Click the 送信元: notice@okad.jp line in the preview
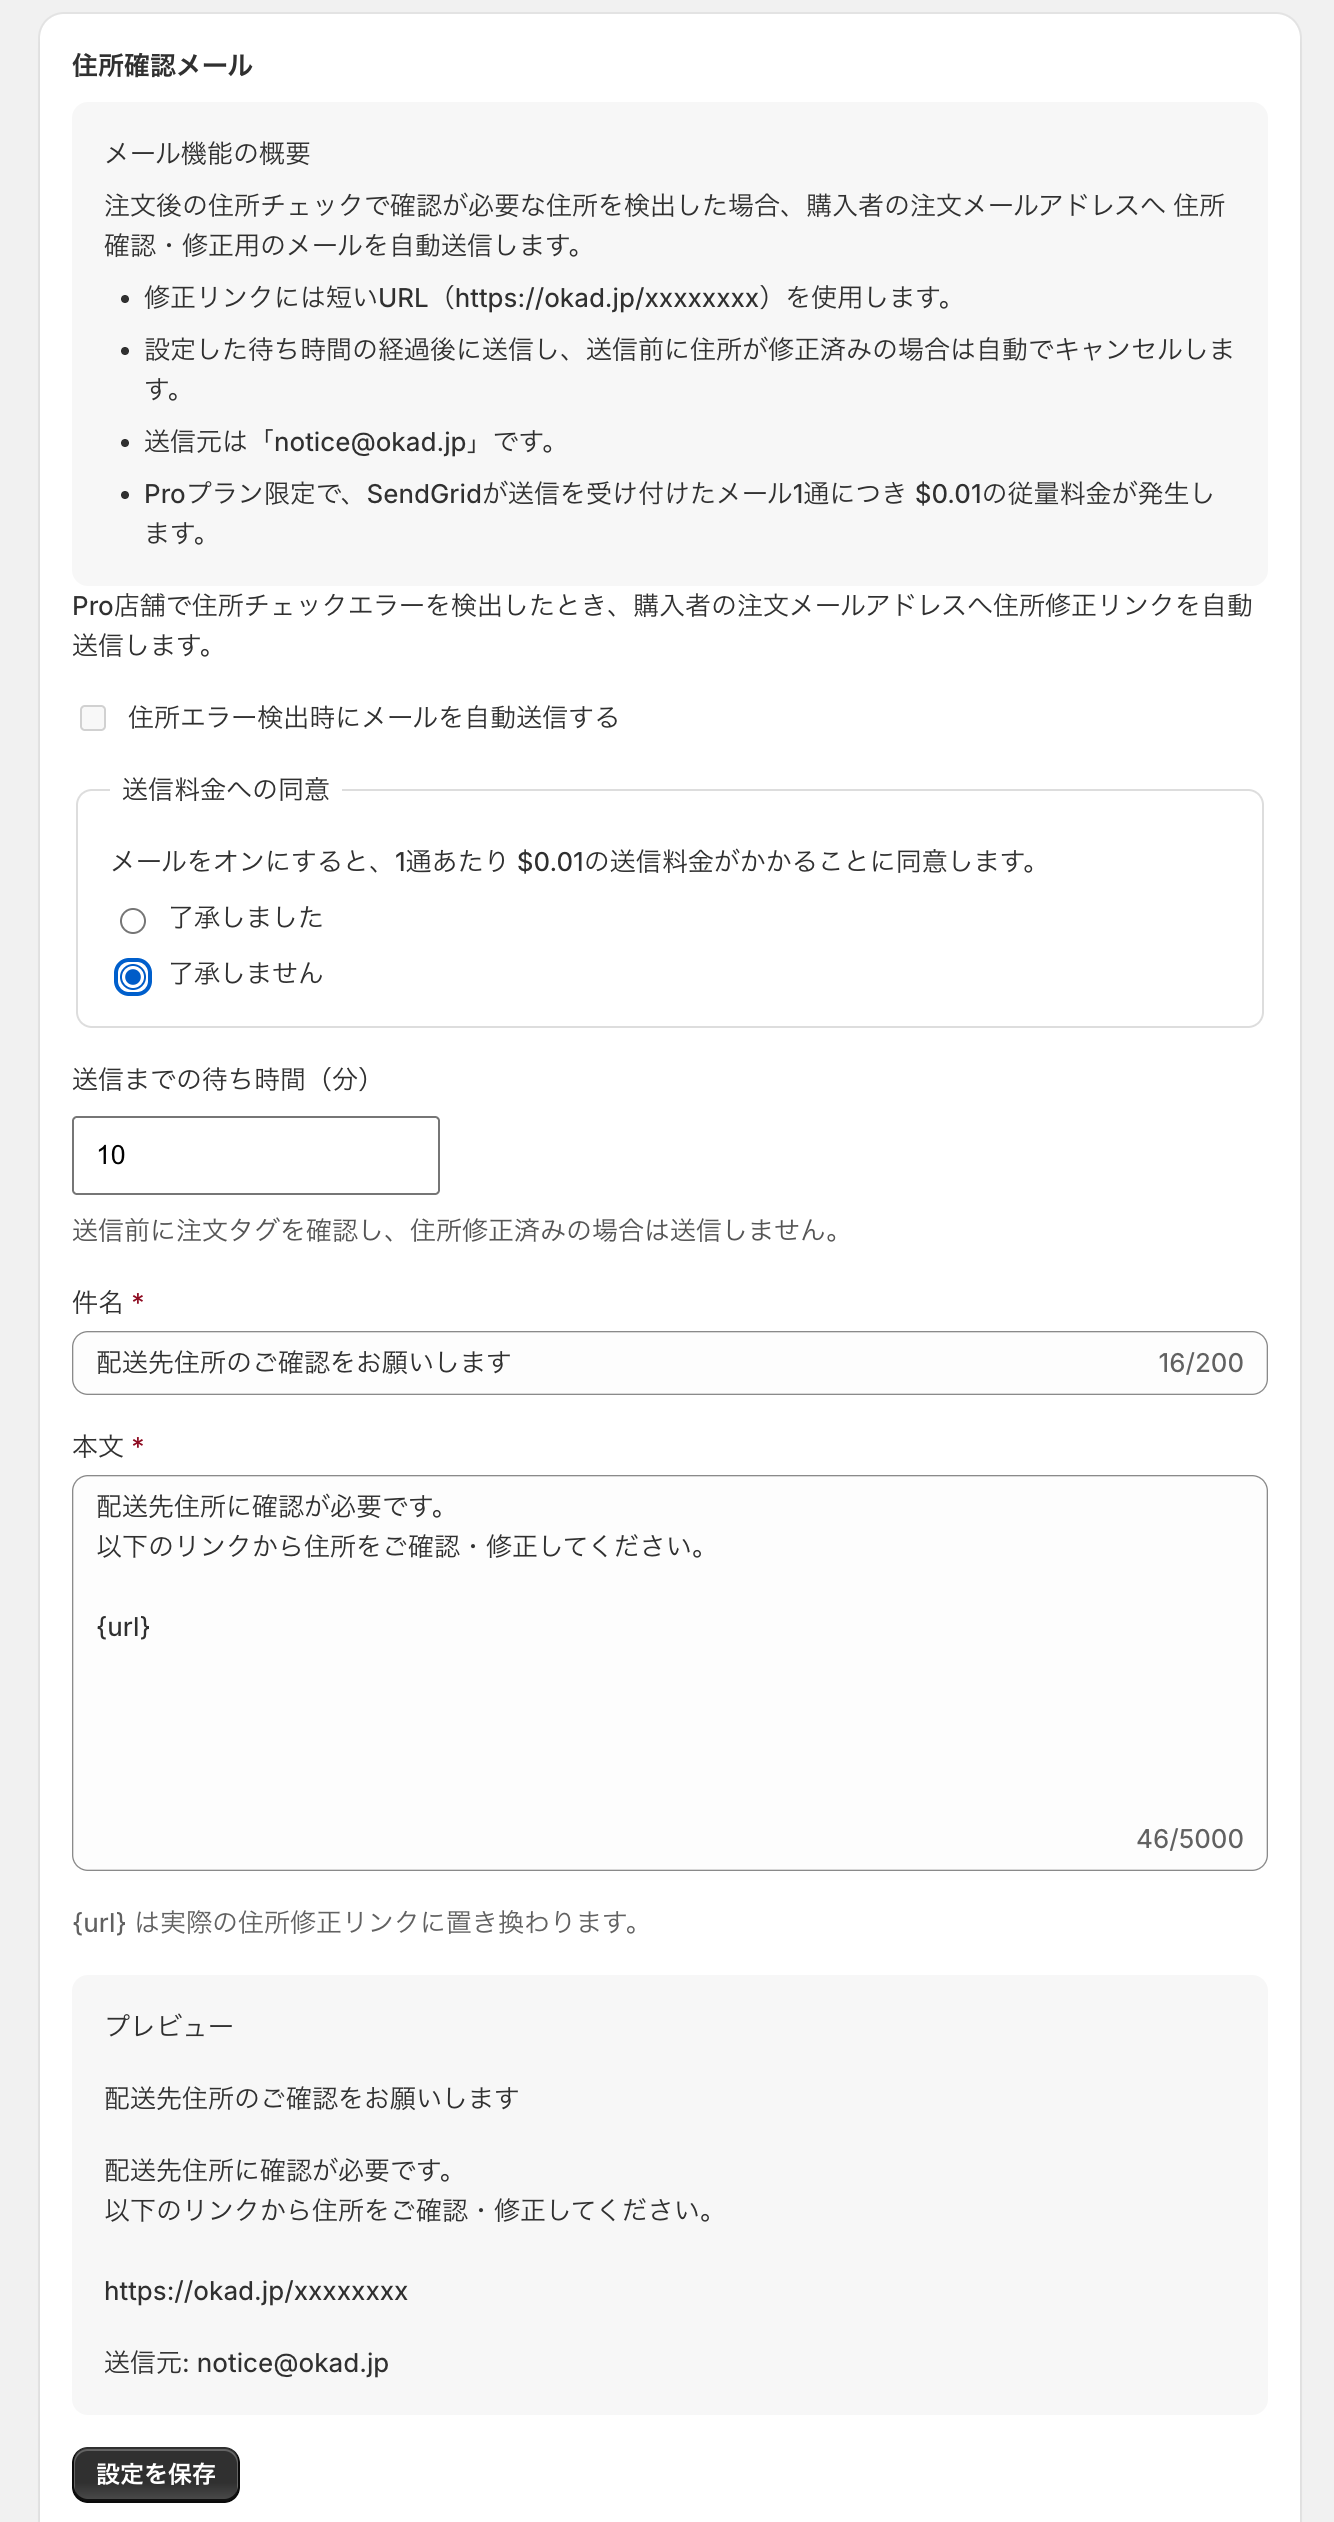 point(247,2363)
